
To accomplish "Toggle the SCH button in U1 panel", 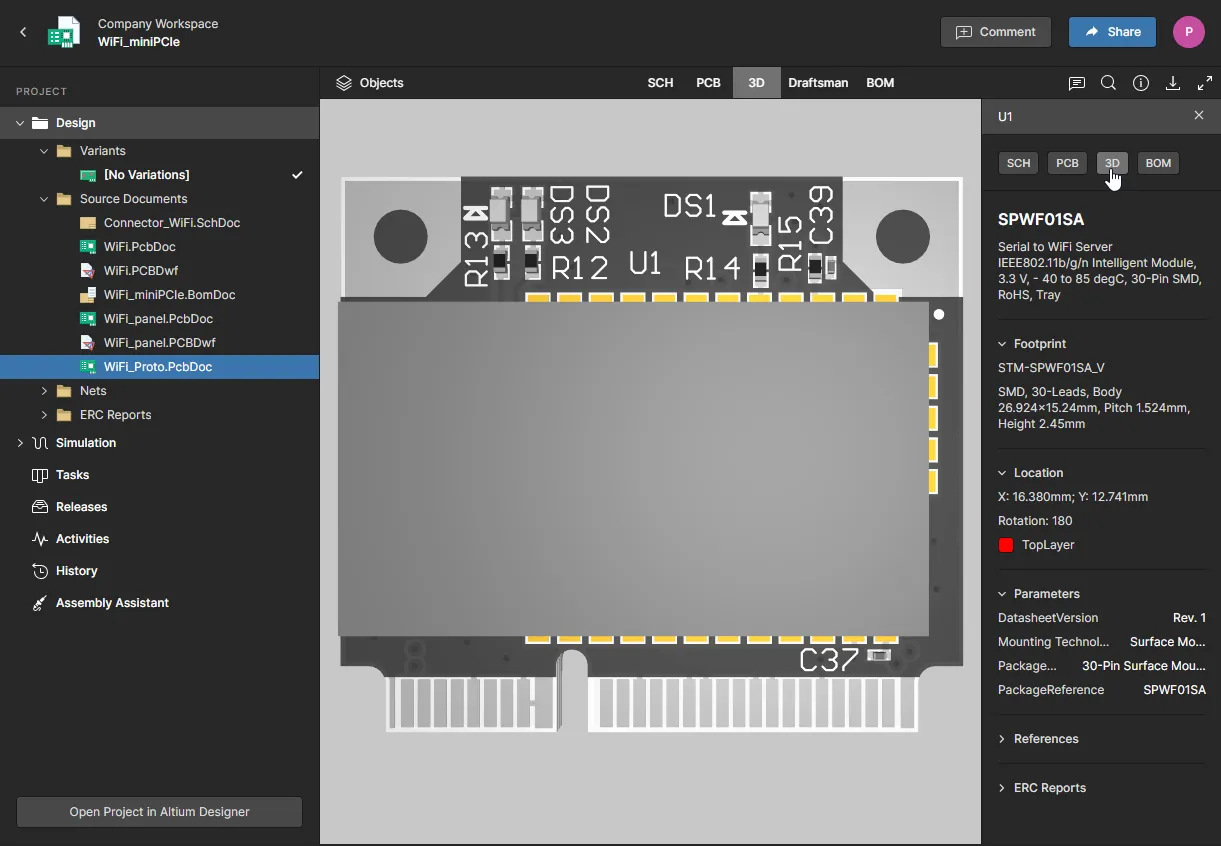I will 1018,163.
